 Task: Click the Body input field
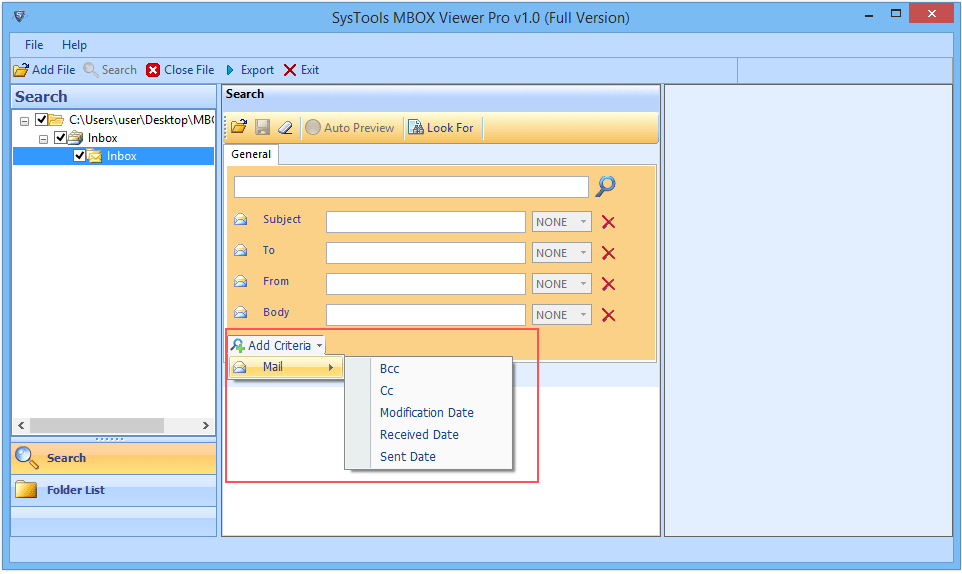tap(426, 315)
